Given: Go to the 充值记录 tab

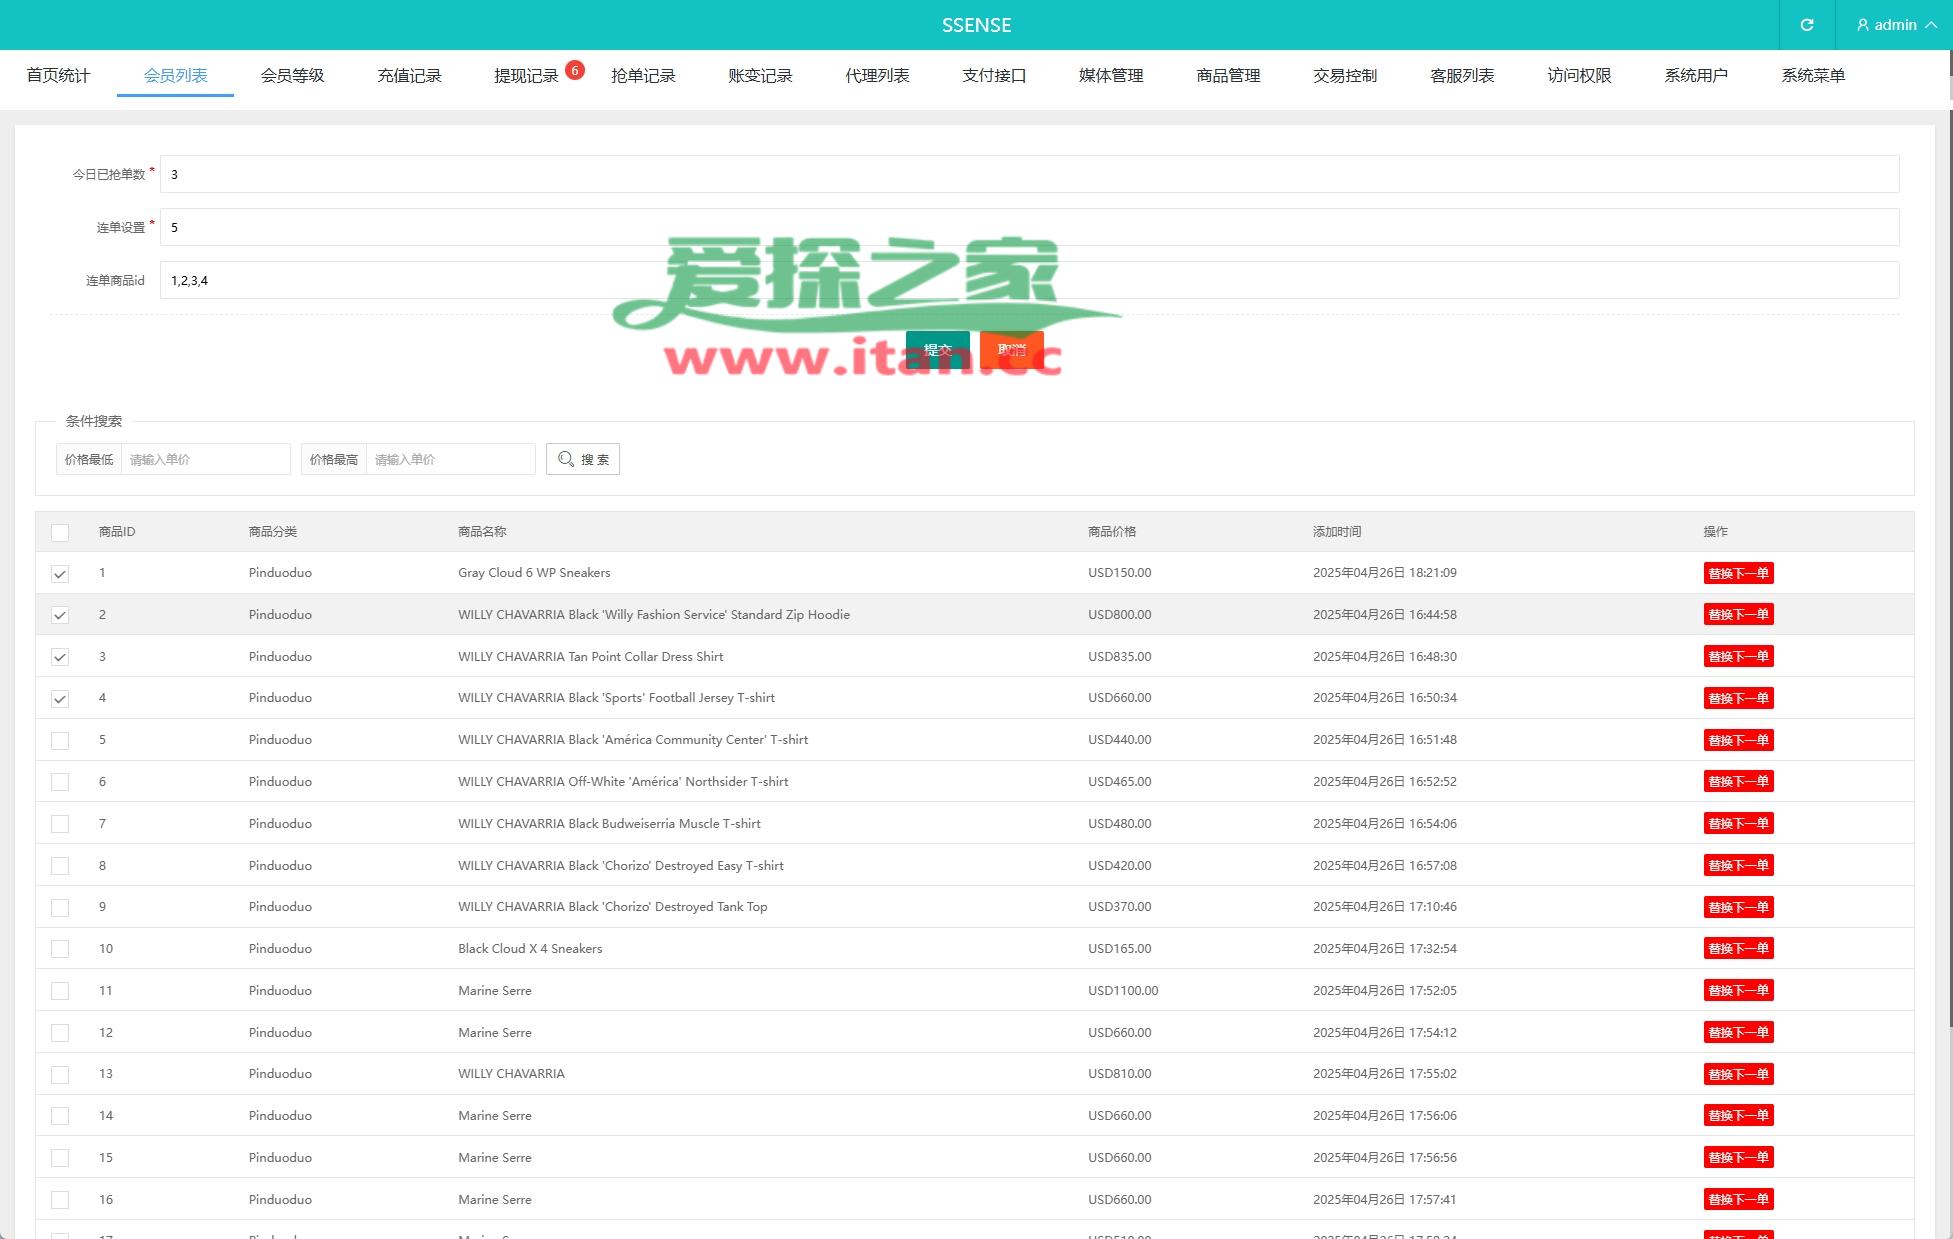Looking at the screenshot, I should pos(409,76).
